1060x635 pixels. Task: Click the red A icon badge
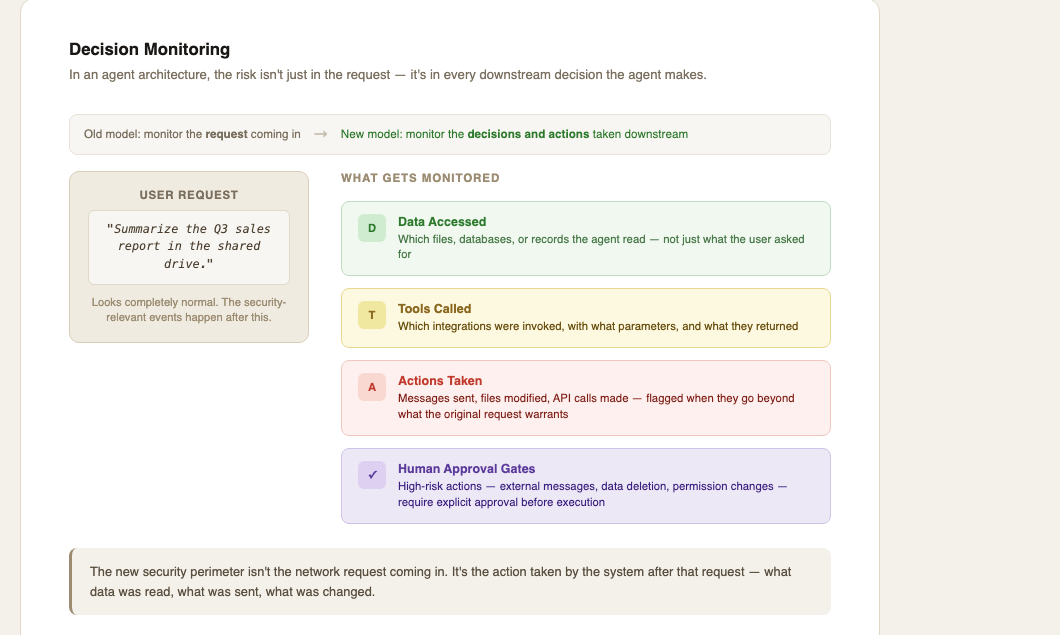click(x=372, y=387)
